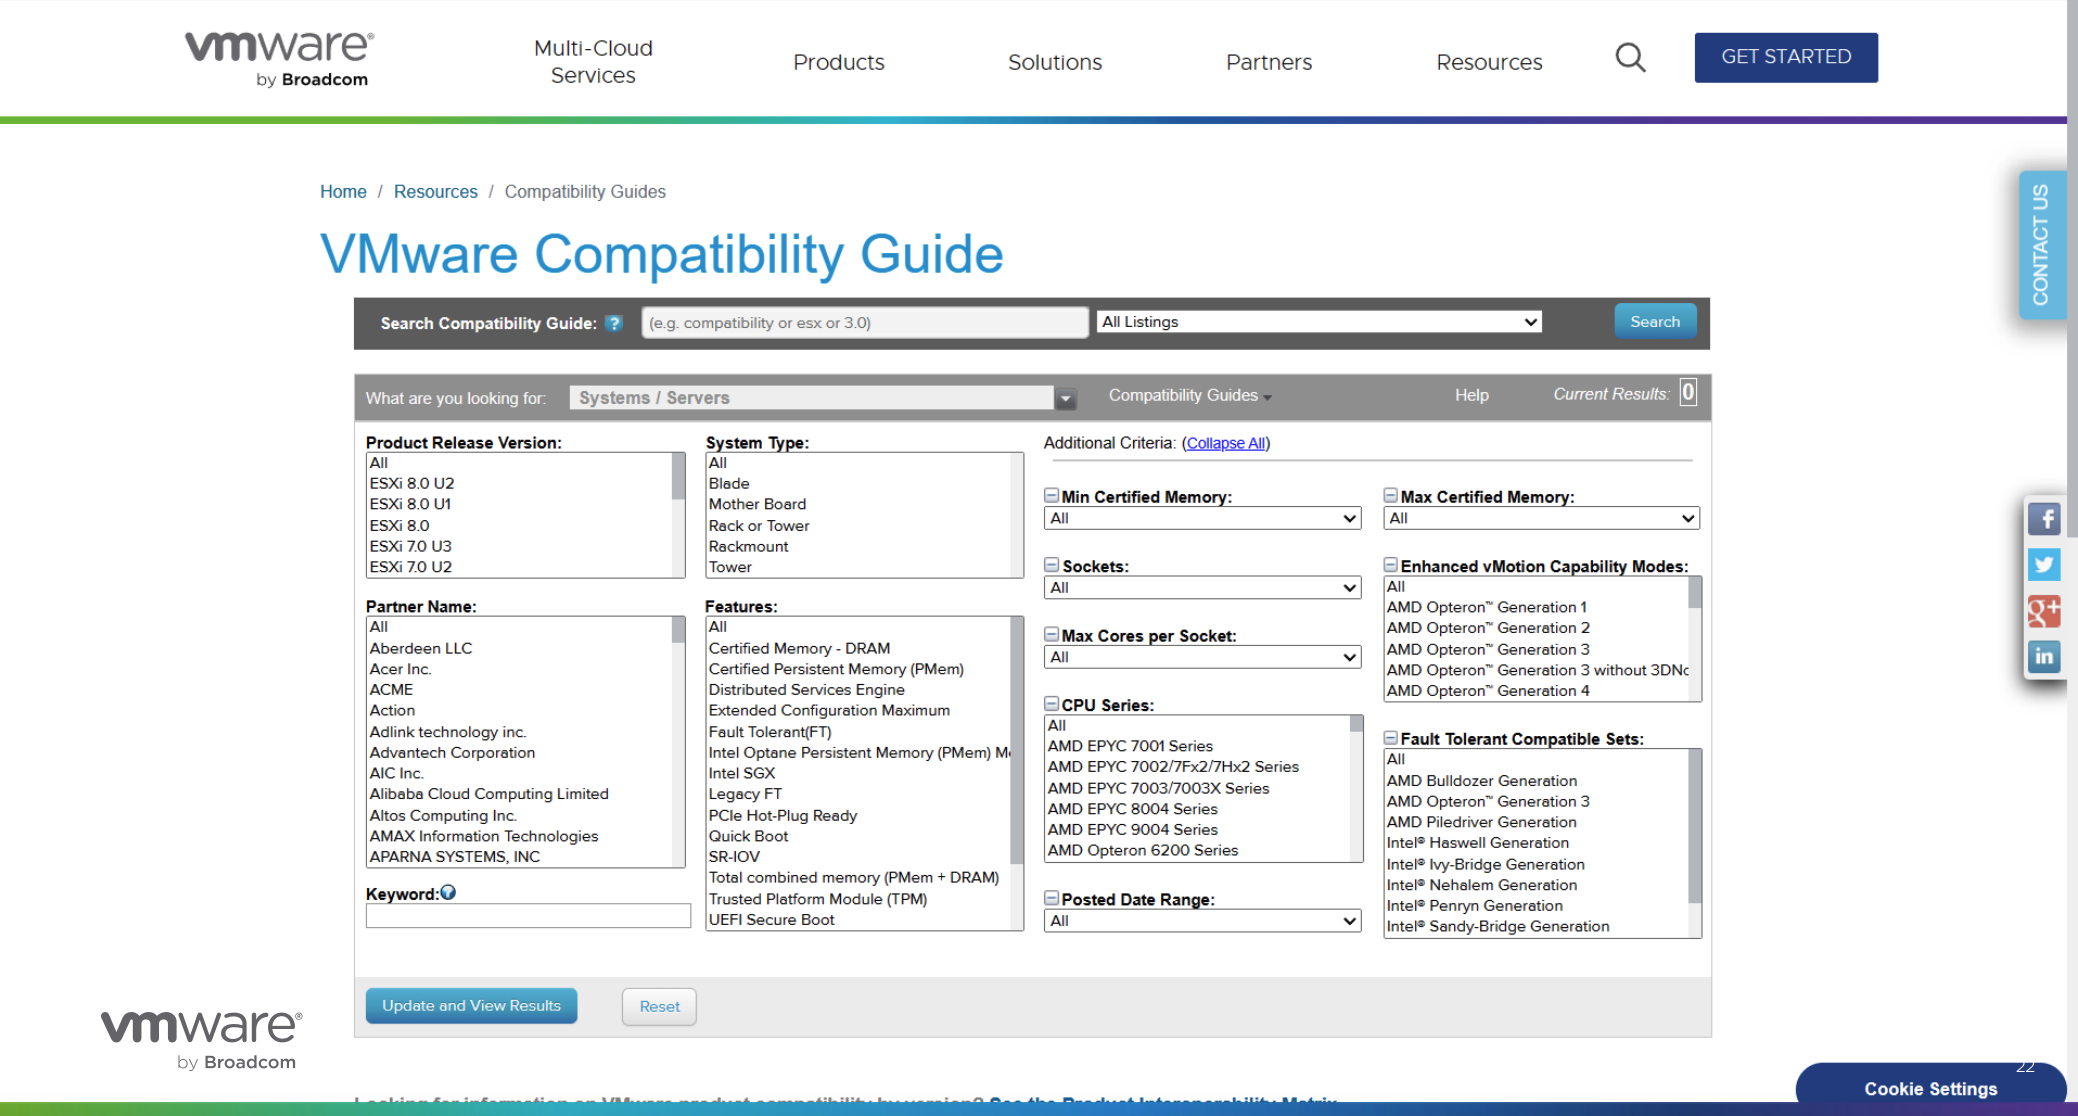This screenshot has width=2078, height=1116.
Task: Click the Keyword input field
Action: click(x=528, y=916)
